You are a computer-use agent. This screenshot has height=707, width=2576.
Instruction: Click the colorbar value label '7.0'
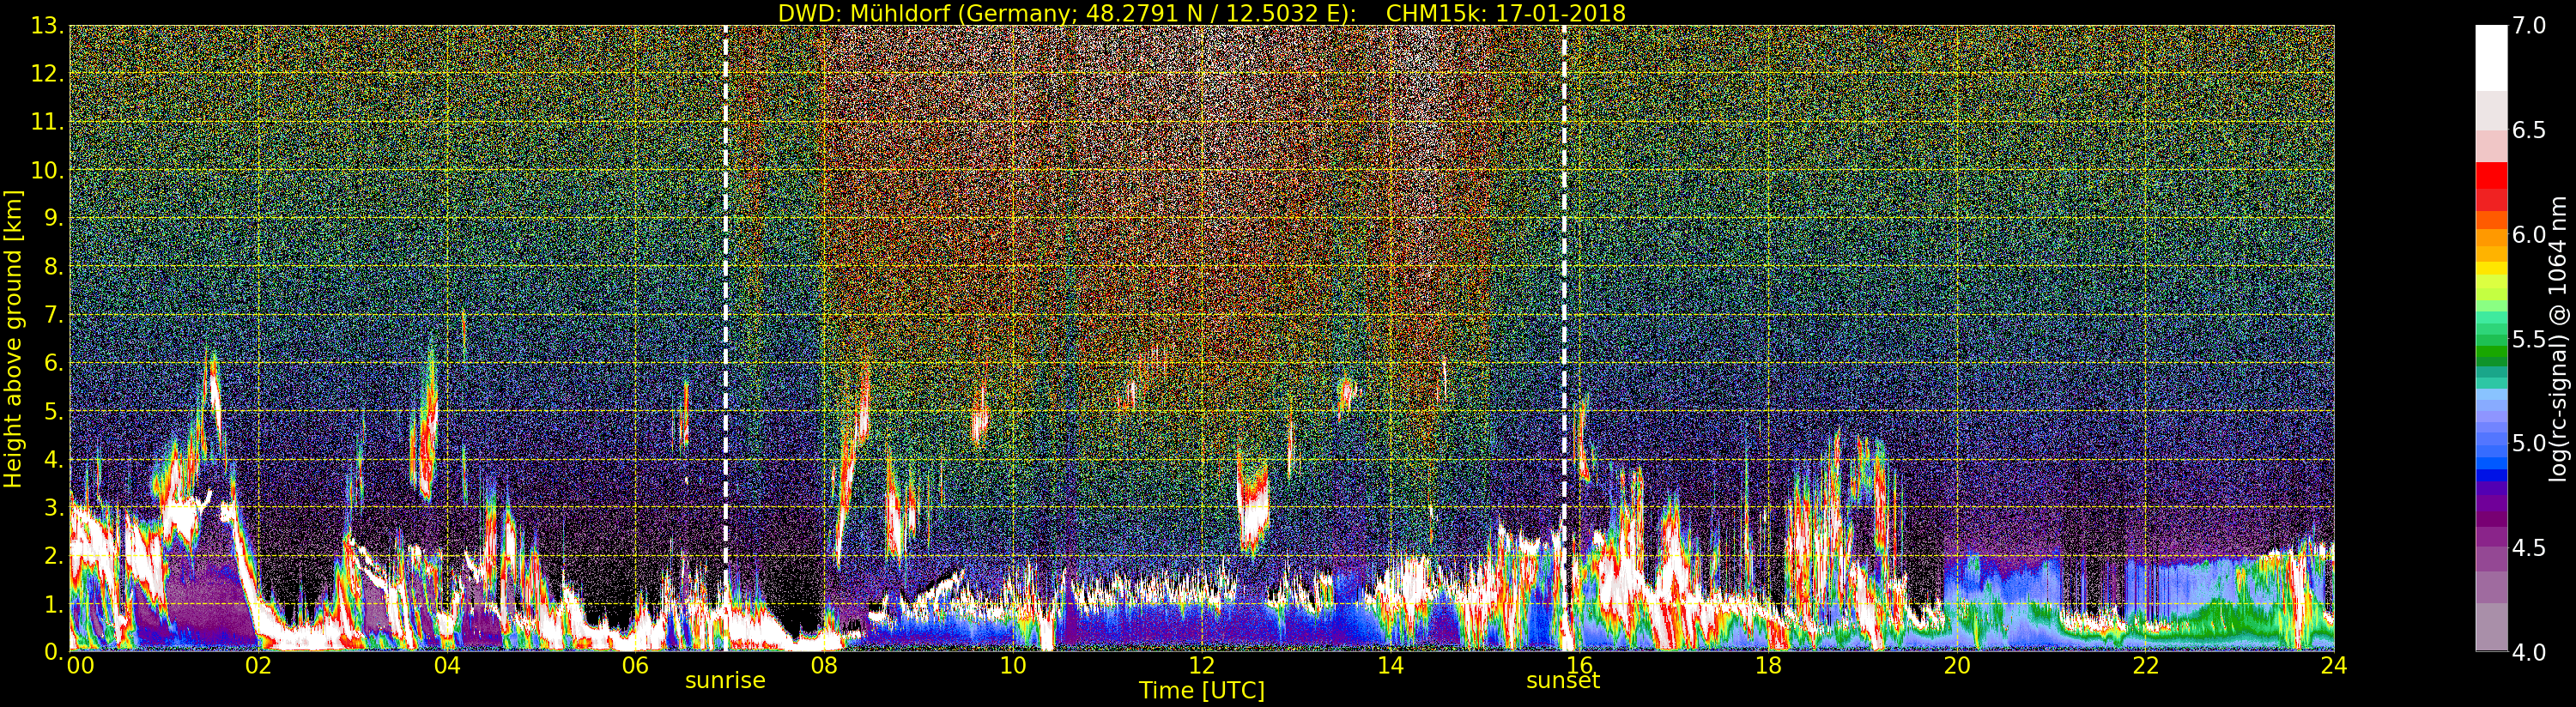pyautogui.click(x=2529, y=26)
